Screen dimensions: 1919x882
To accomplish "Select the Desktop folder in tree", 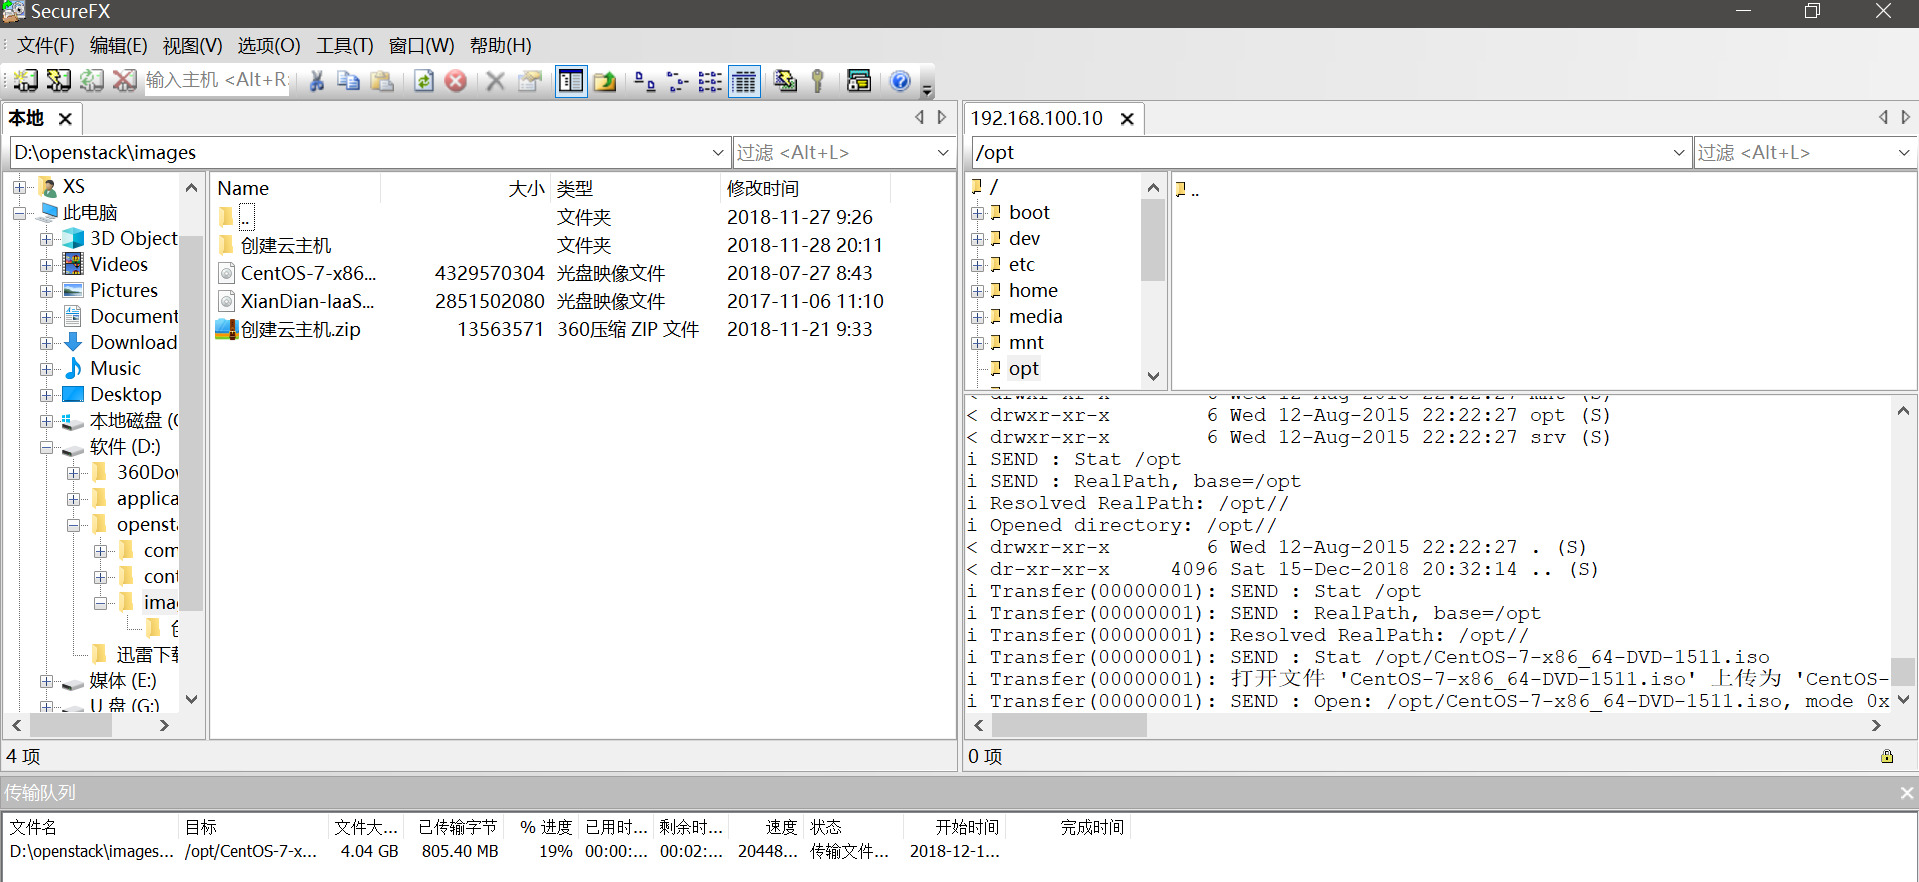I will tap(125, 394).
